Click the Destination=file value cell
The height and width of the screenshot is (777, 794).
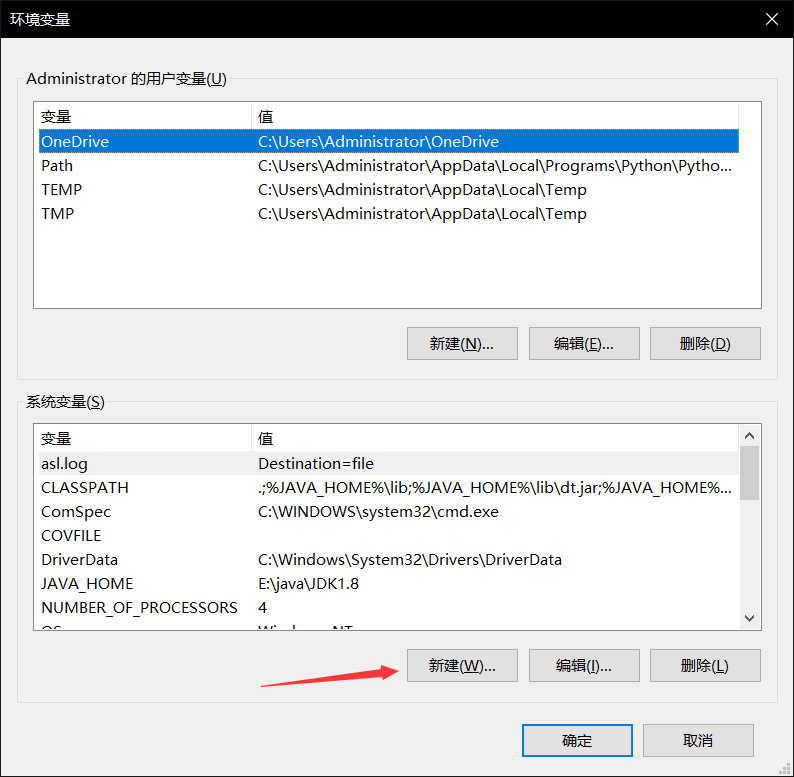tap(316, 463)
